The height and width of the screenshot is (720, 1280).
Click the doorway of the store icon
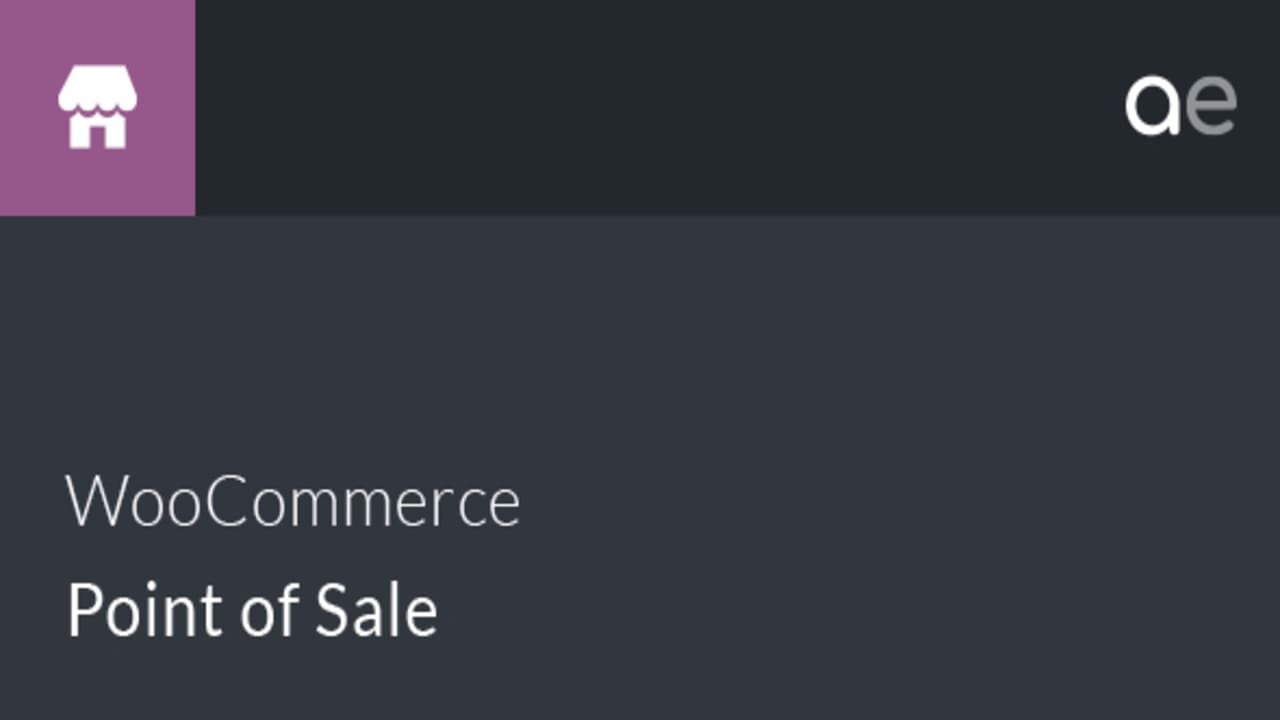pos(97,135)
